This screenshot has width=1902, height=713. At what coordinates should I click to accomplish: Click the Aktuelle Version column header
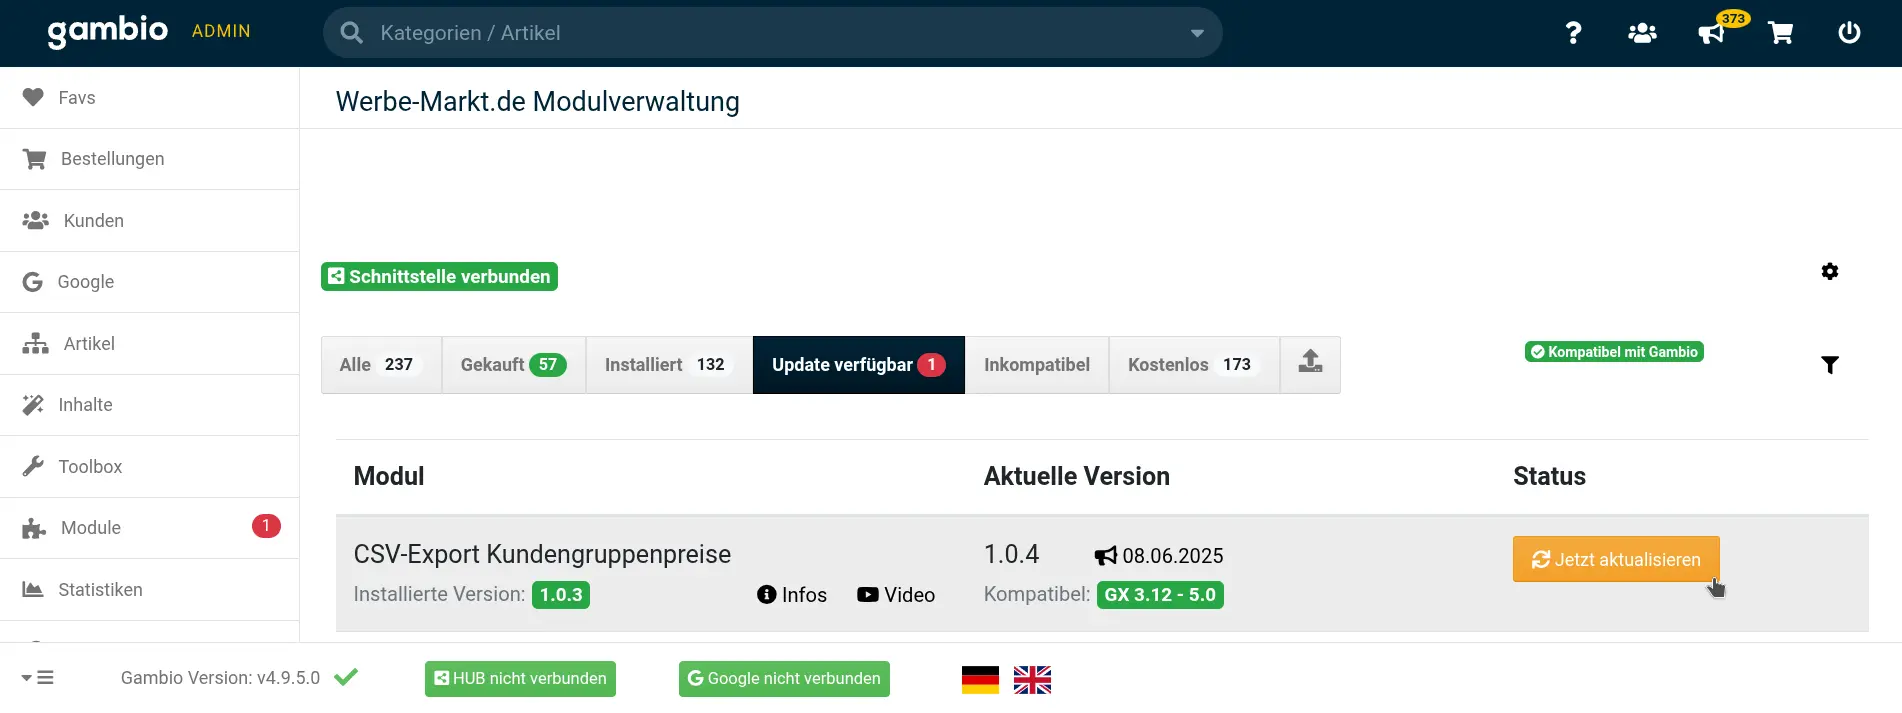point(1077,476)
